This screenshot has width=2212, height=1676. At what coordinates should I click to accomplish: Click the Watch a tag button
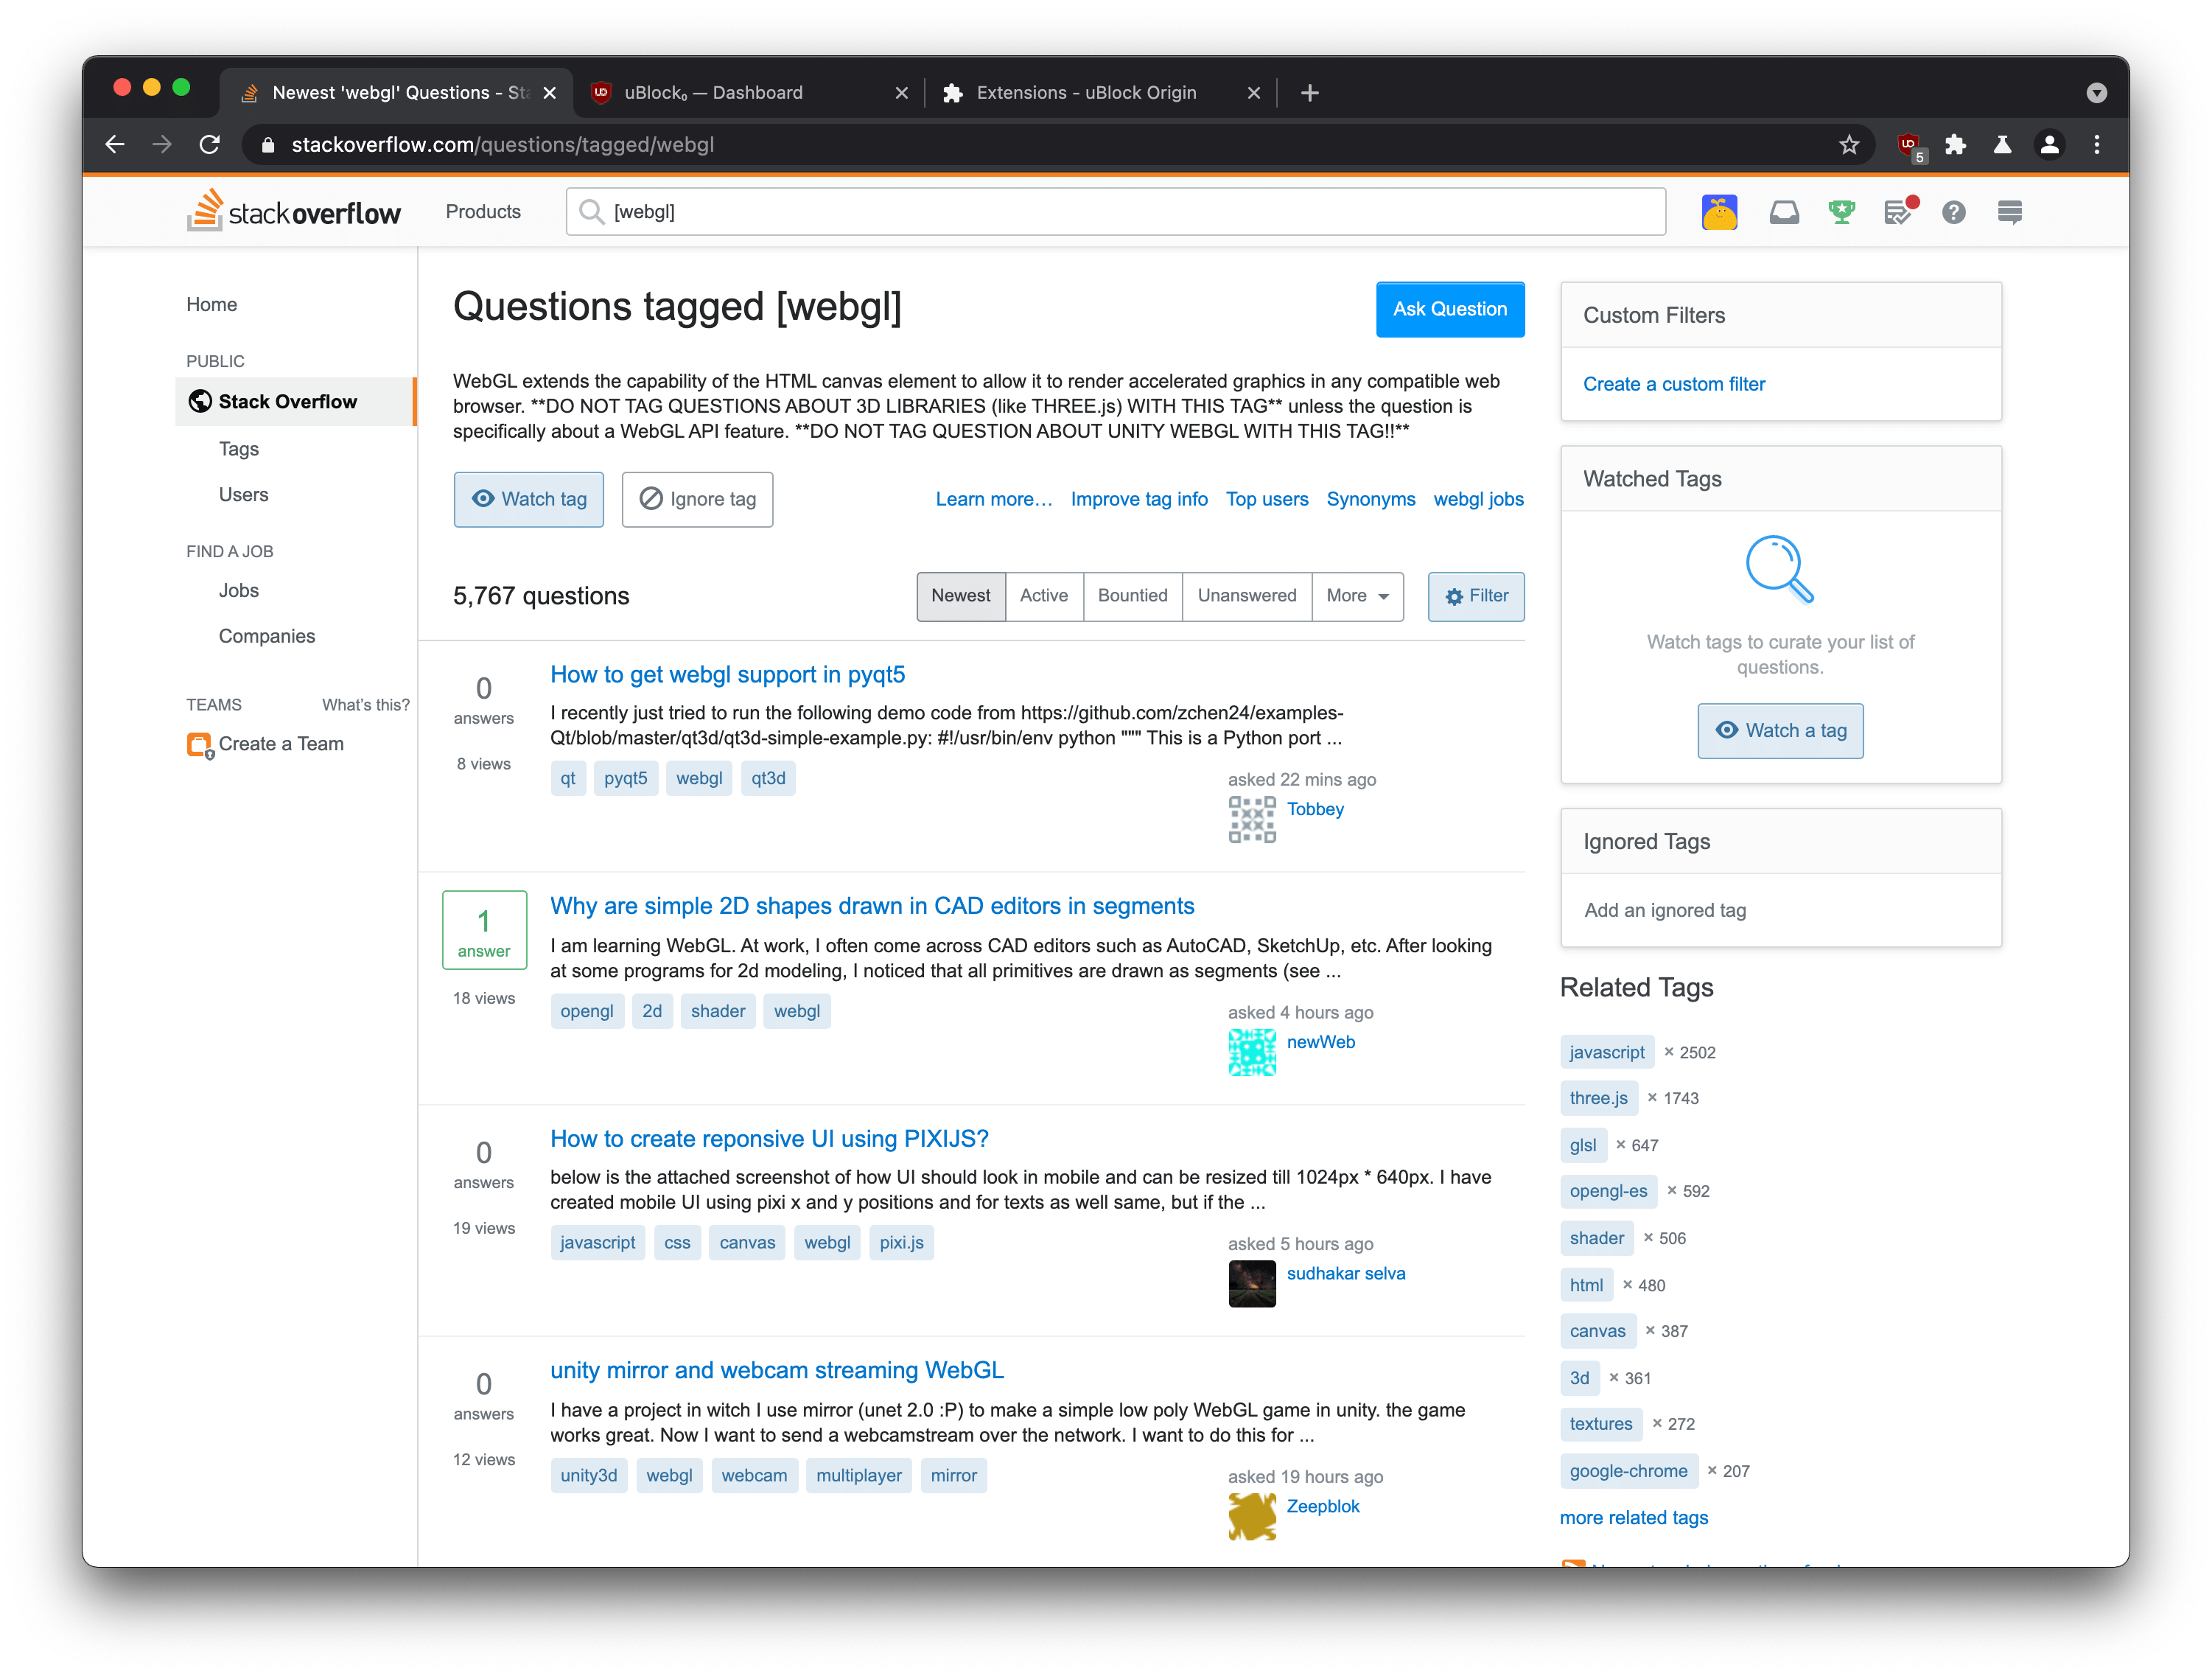click(x=1780, y=730)
